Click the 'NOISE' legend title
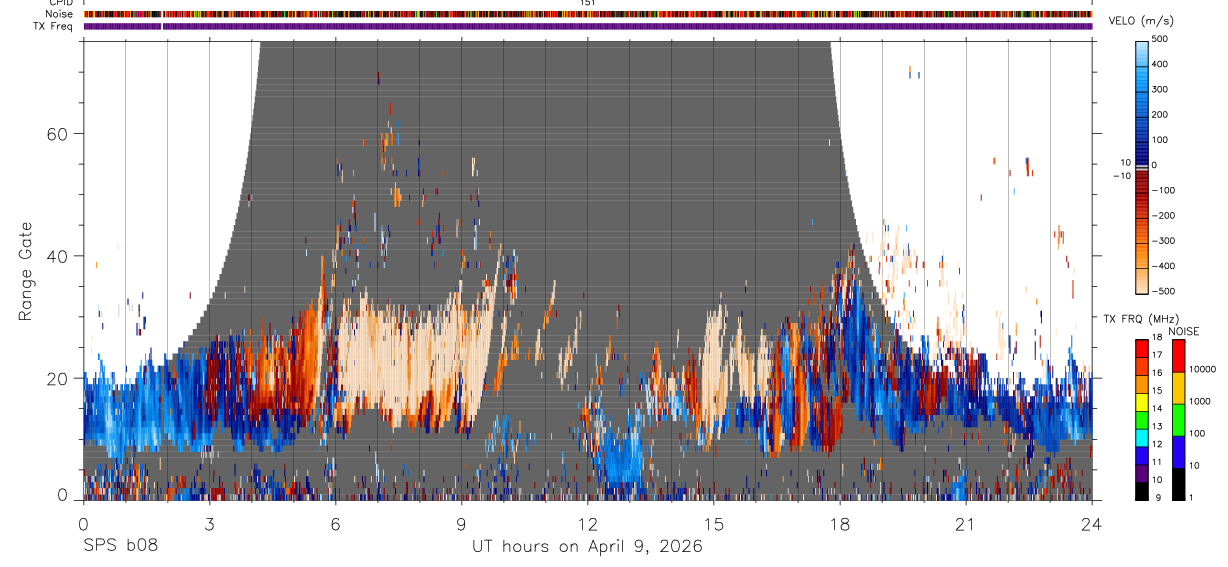 coord(1183,331)
